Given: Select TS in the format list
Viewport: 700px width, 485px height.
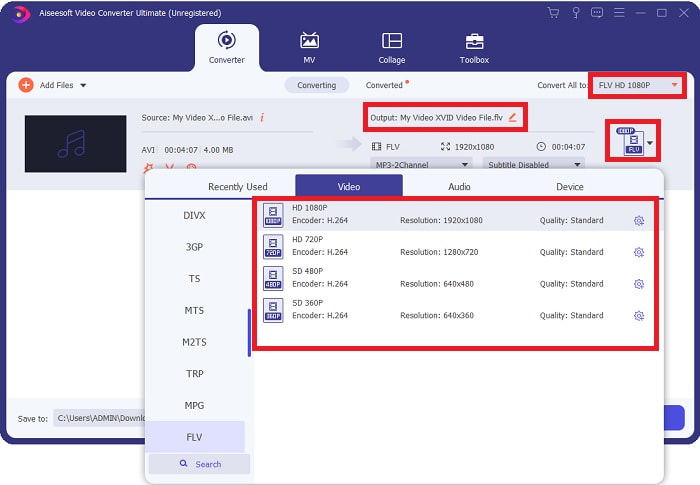Looking at the screenshot, I should (195, 279).
